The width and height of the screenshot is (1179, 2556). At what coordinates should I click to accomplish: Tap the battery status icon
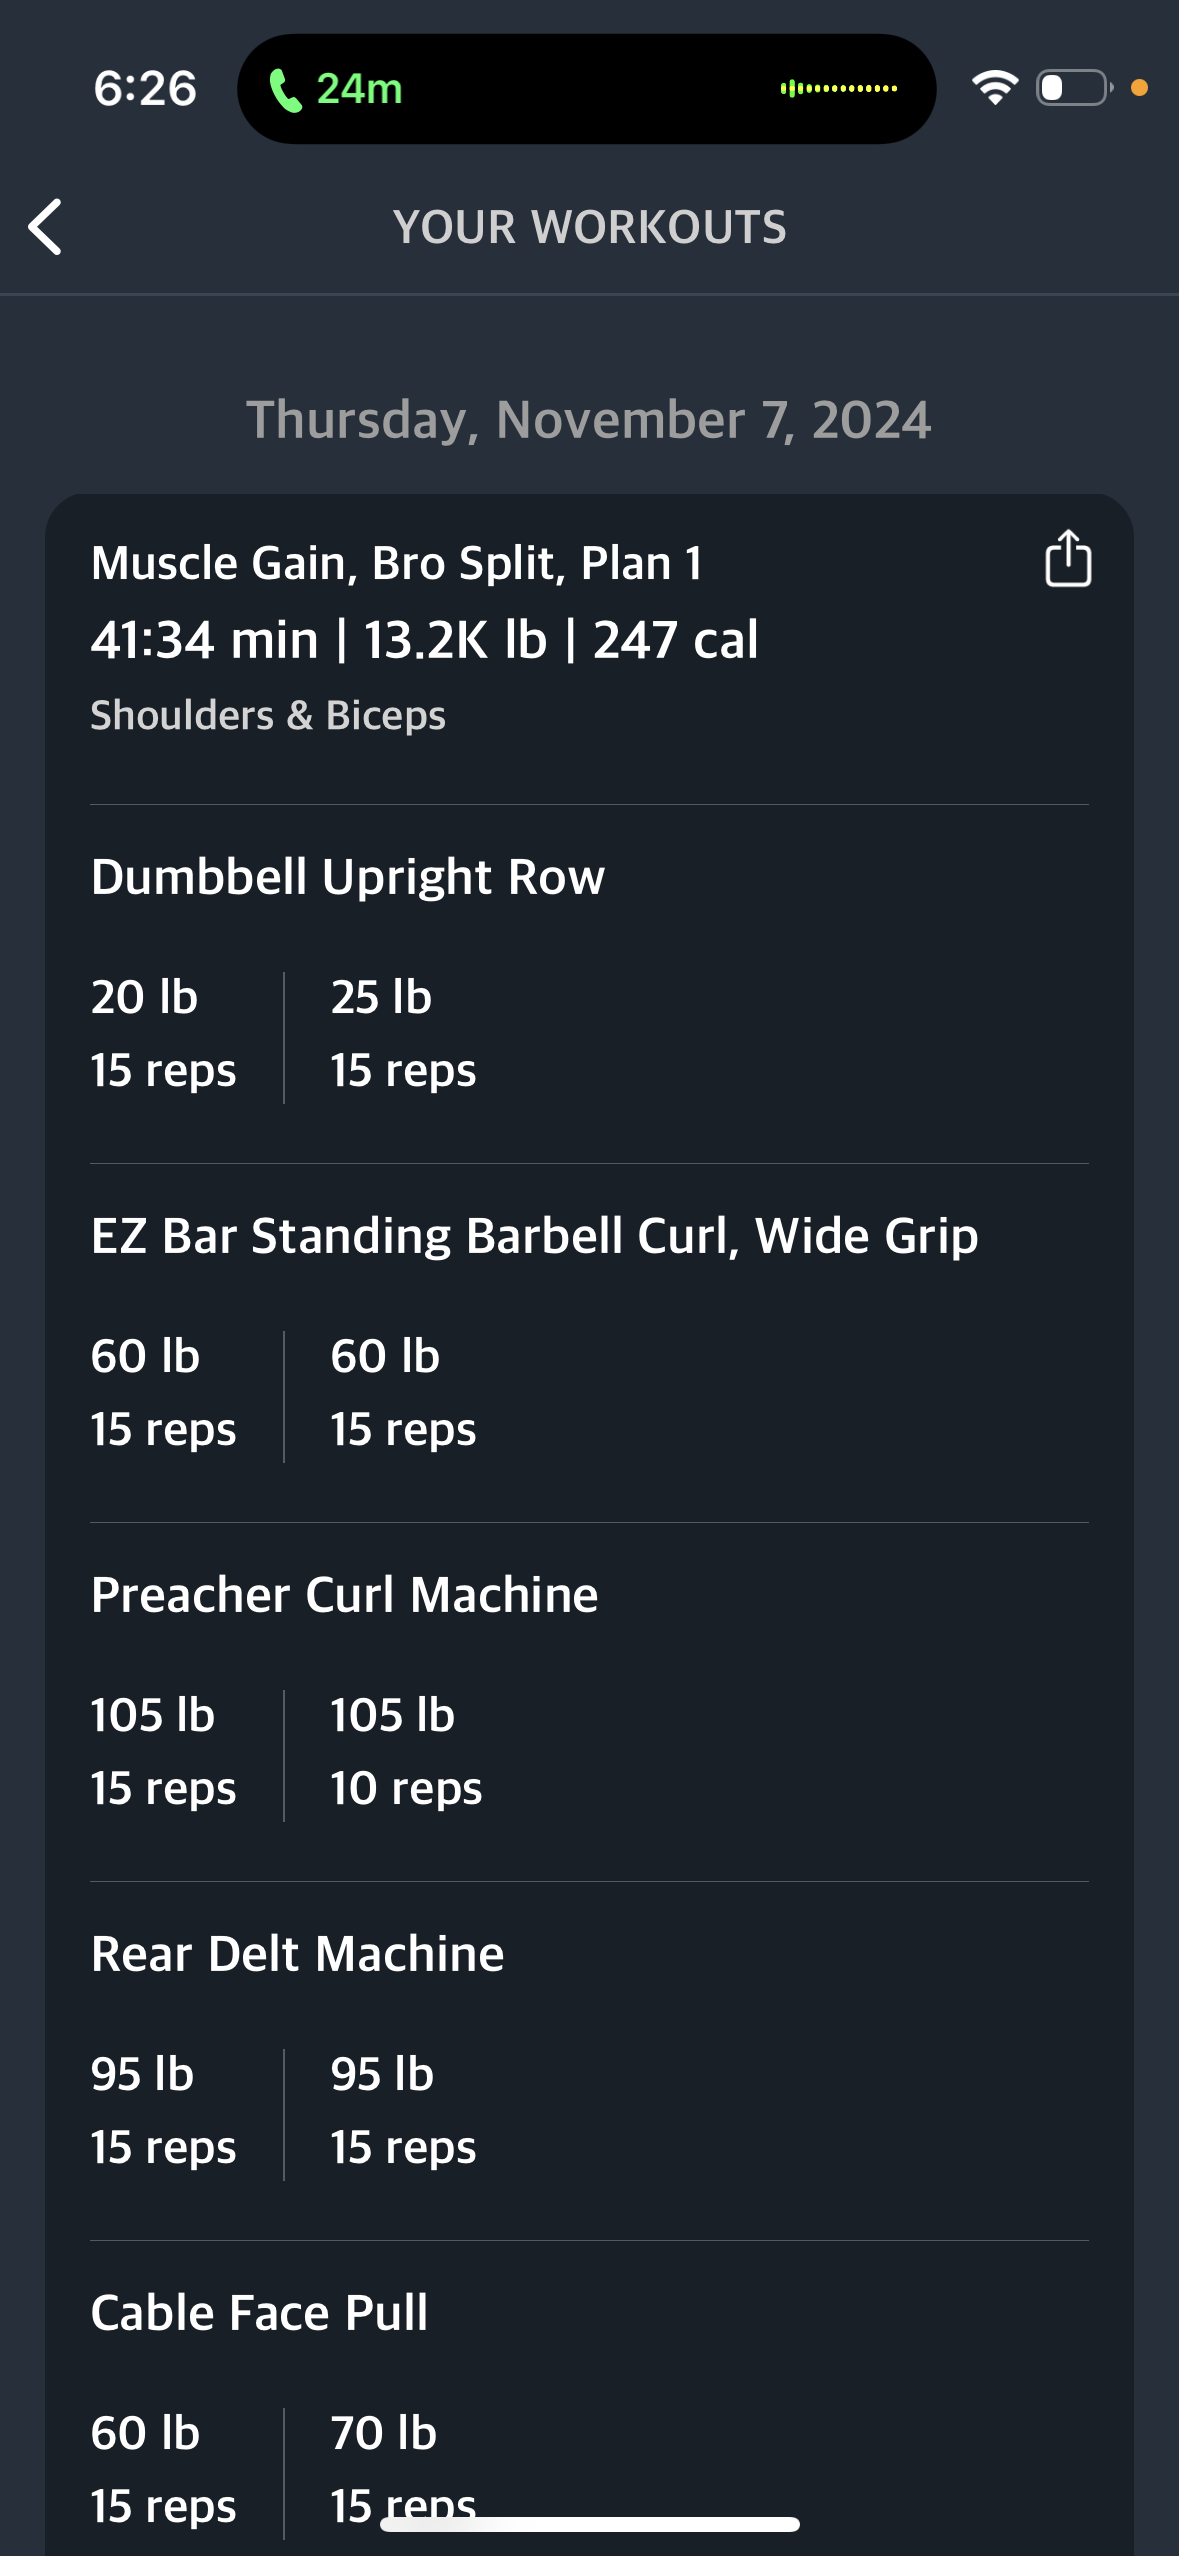pos(1074,88)
